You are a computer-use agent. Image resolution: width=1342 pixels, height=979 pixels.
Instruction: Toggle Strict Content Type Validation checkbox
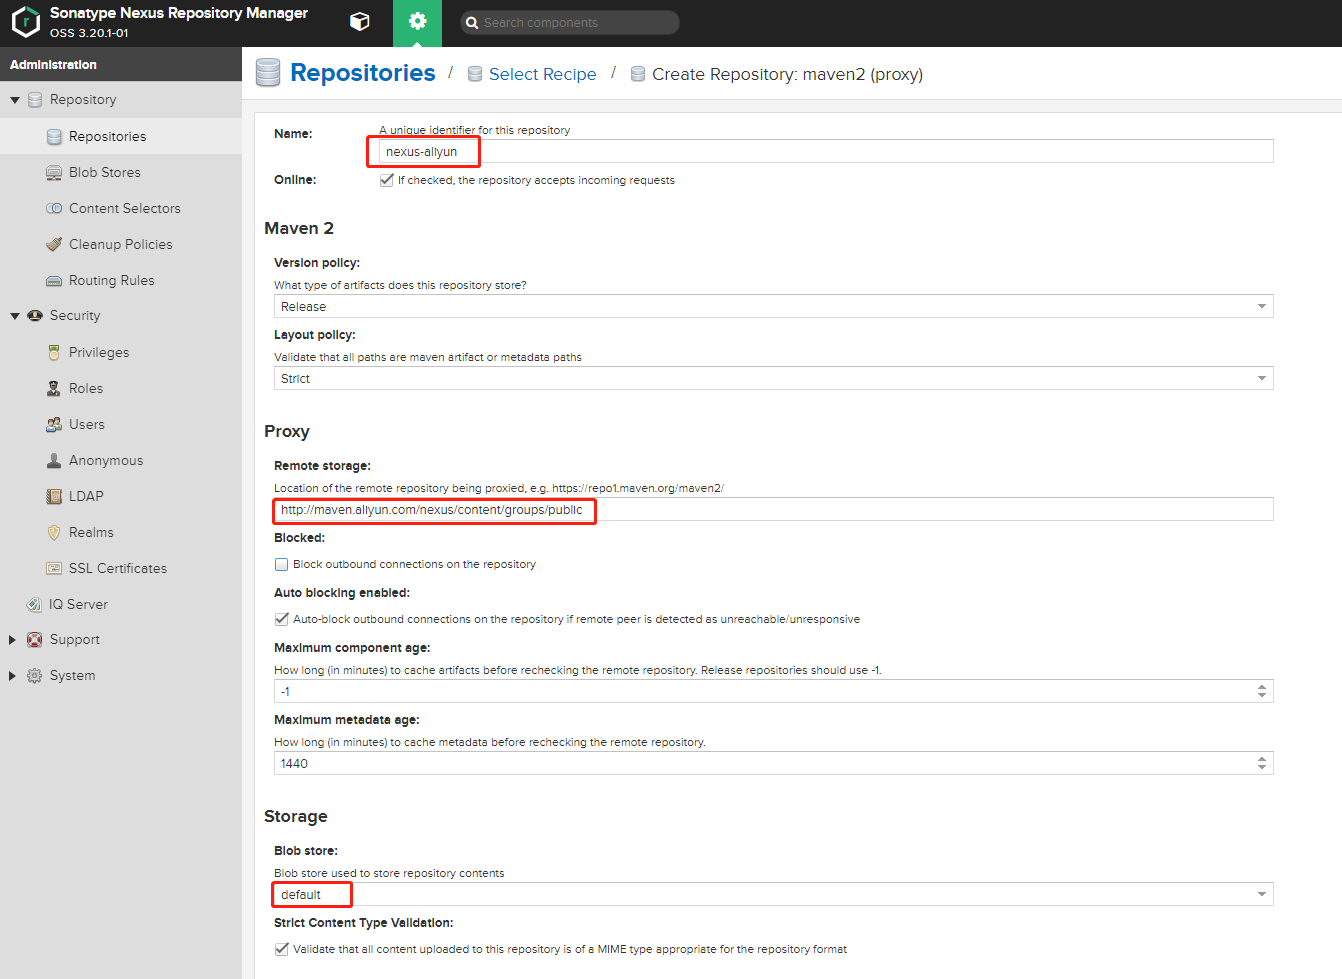point(282,949)
